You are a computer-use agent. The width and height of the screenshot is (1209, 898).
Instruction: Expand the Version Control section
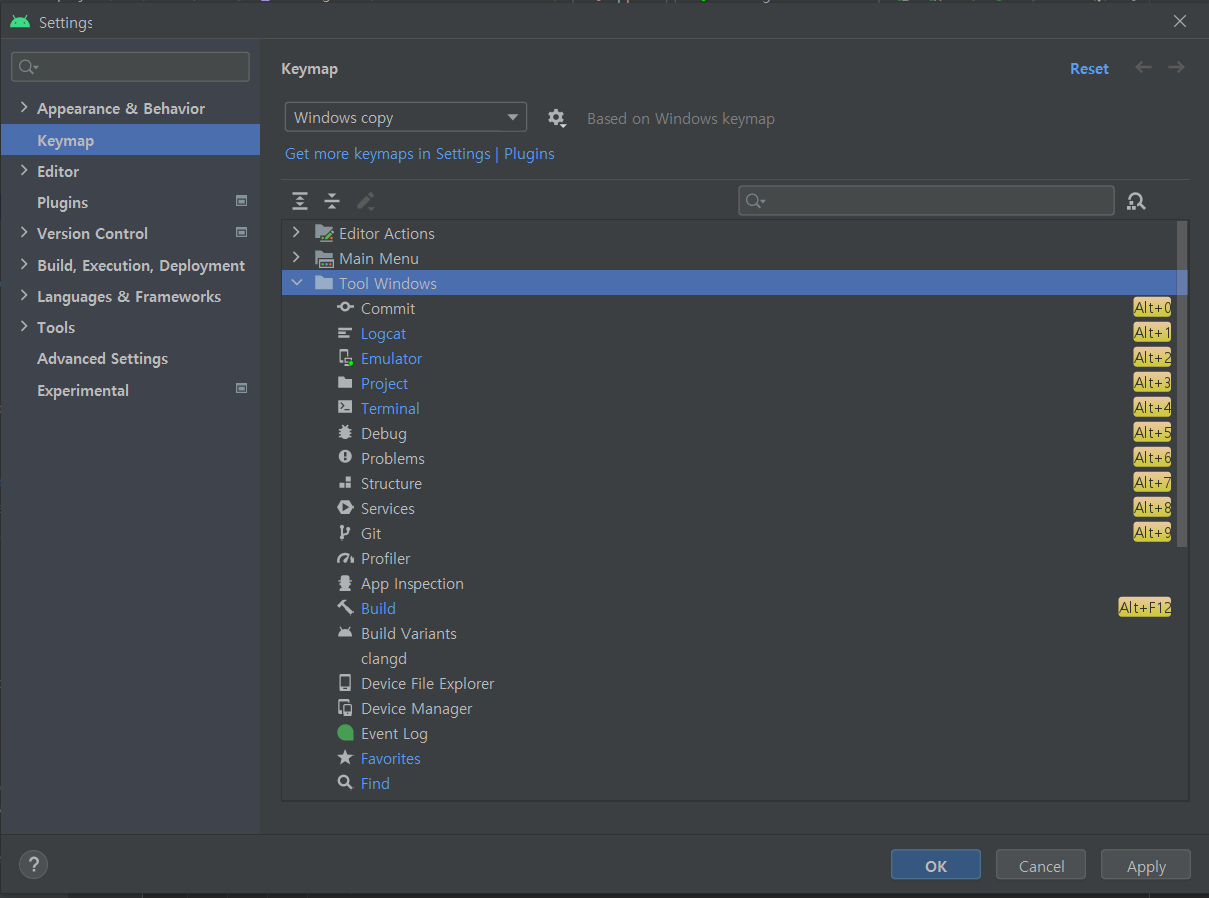point(24,233)
